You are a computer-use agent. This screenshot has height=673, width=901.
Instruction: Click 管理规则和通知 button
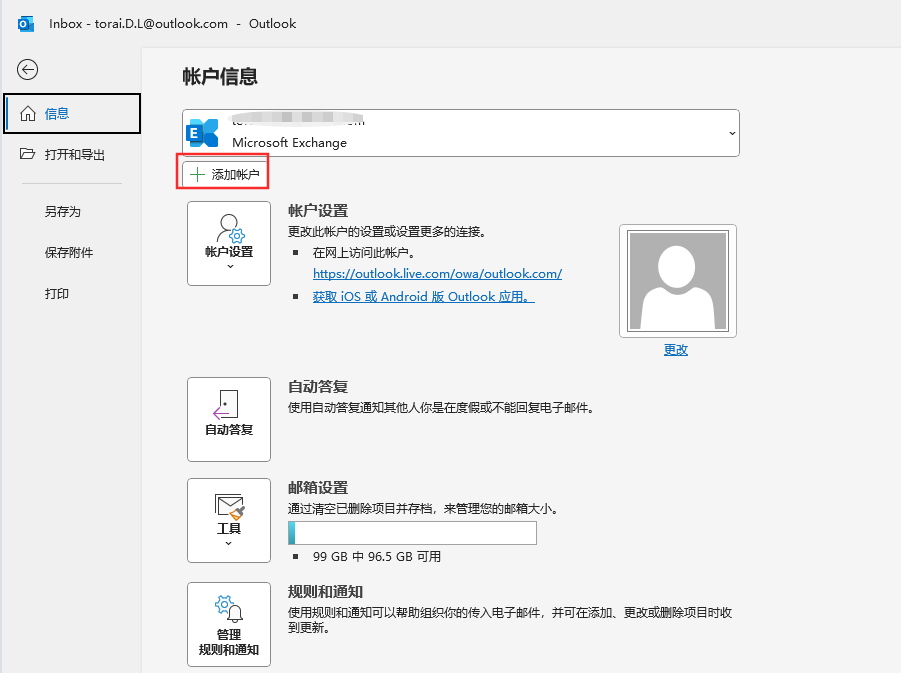click(x=229, y=624)
